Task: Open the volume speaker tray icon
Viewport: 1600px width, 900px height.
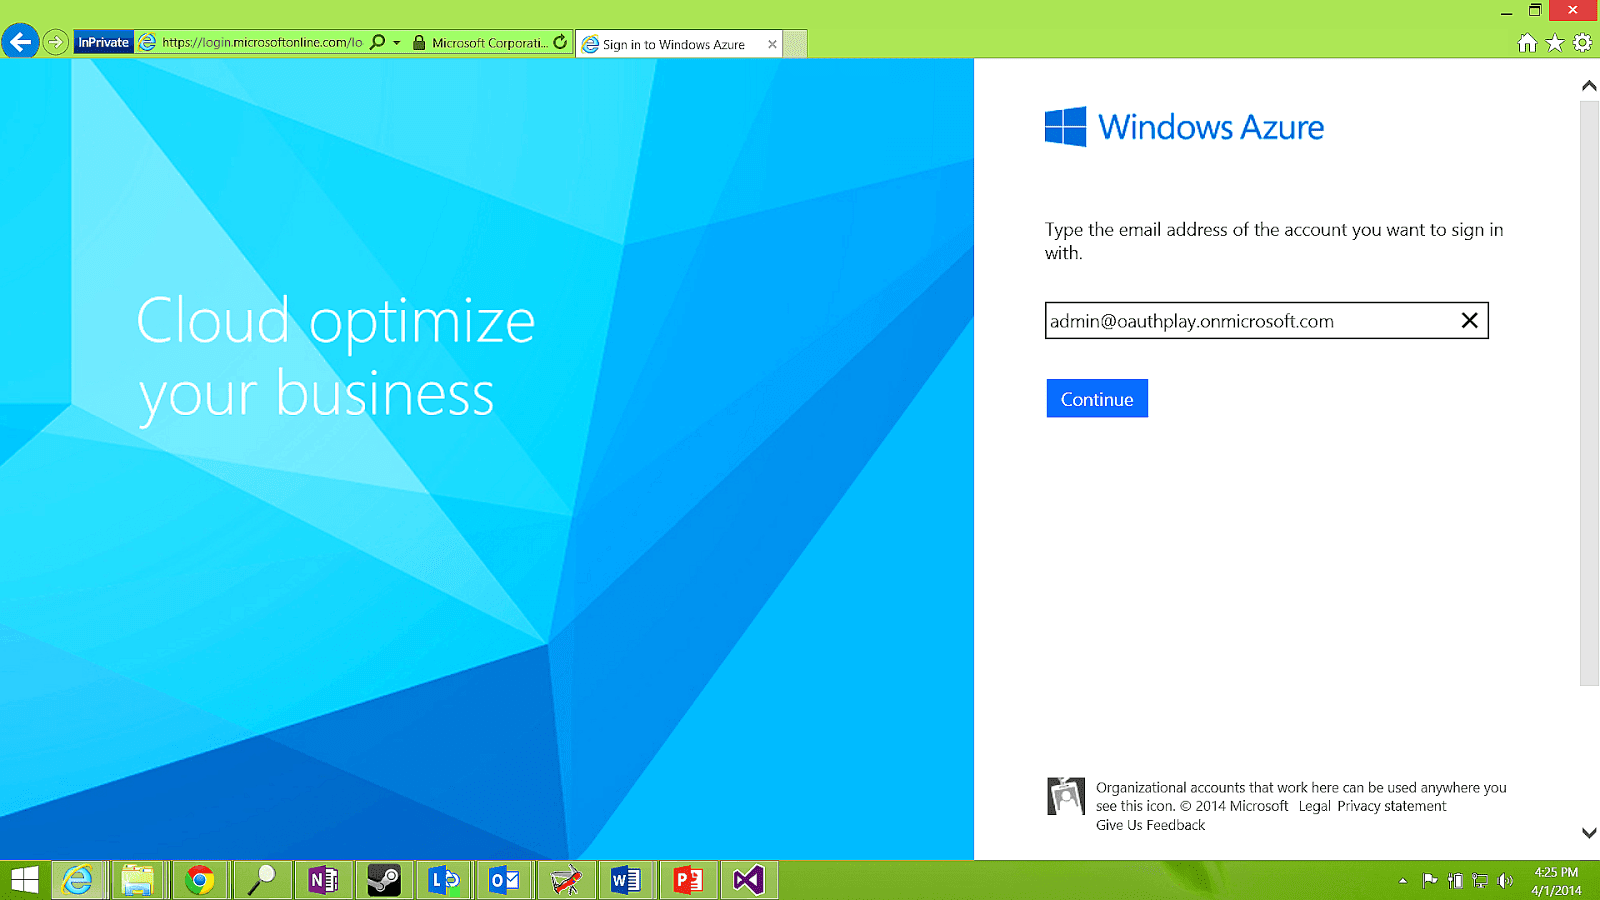Action: [x=1505, y=881]
